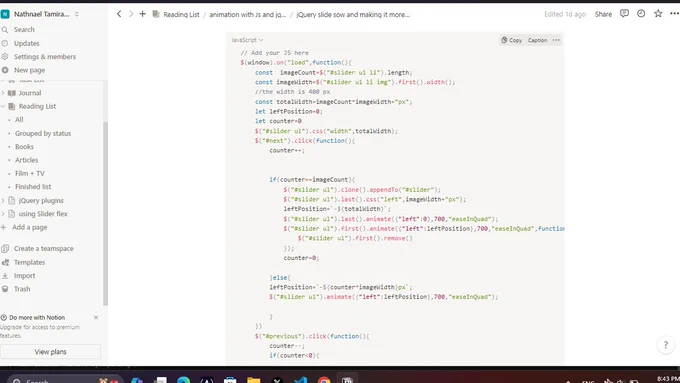This screenshot has height=383, width=680.
Task: Open File Explorer from the taskbar
Action: 253,380
